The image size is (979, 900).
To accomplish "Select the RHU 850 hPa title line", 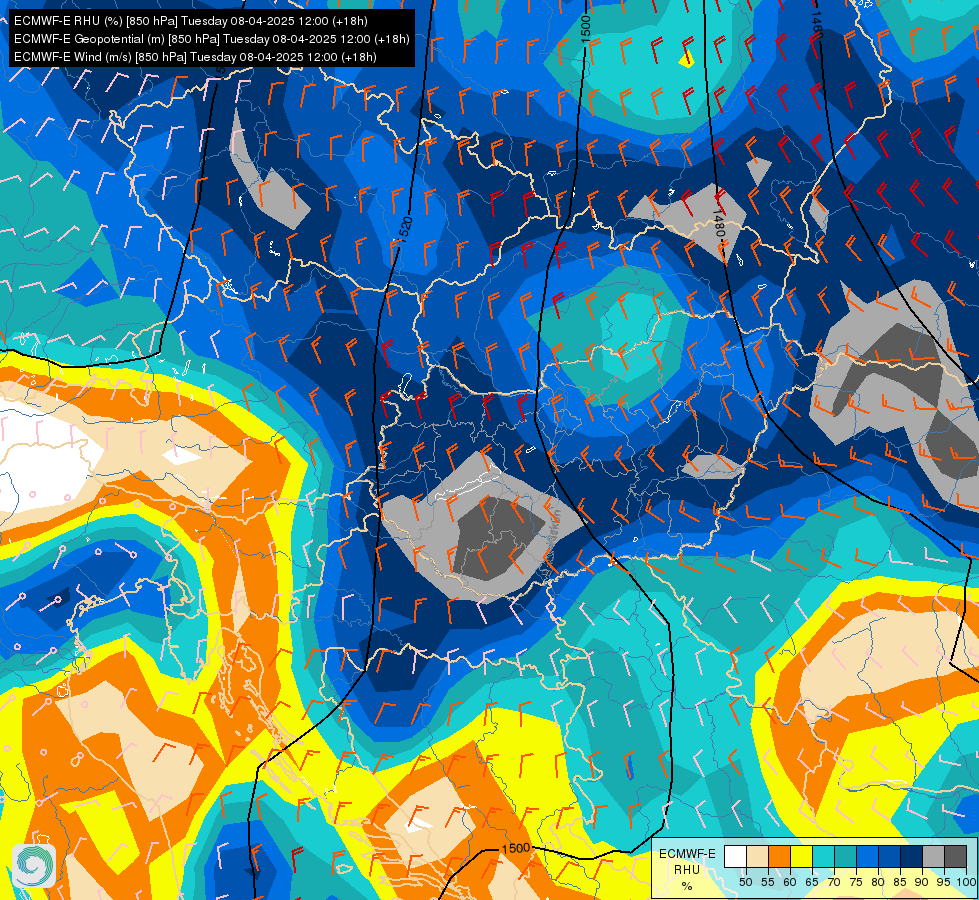I will (190, 21).
